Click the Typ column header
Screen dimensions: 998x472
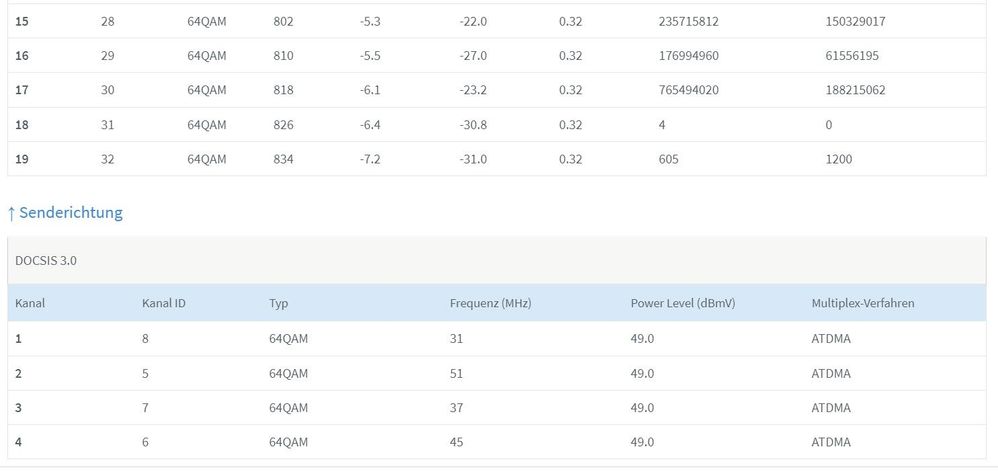click(279, 302)
